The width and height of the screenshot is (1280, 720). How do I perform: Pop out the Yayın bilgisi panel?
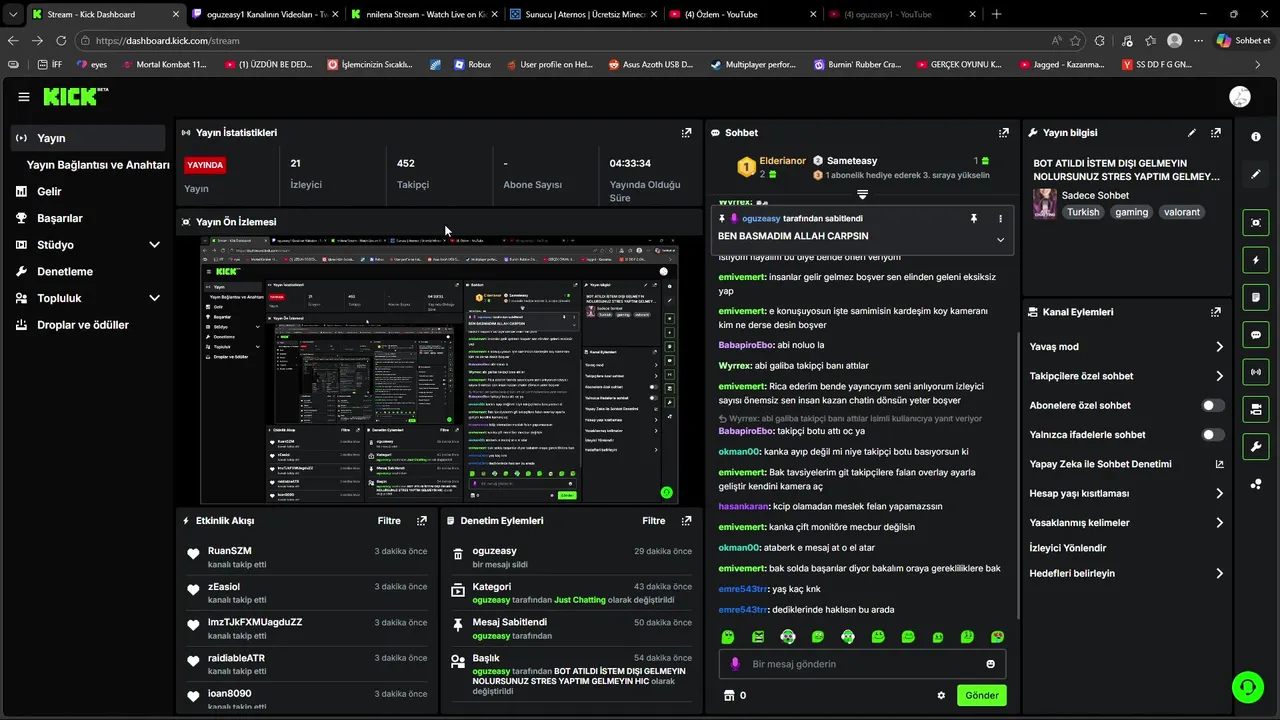click(x=1216, y=132)
